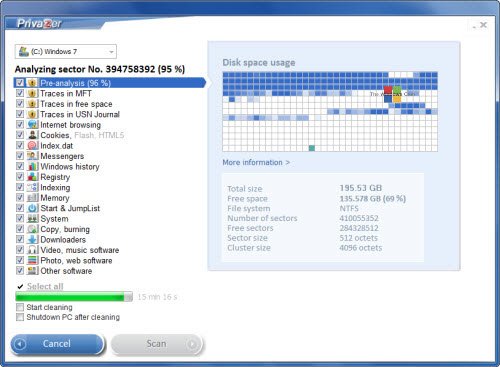Uncheck the Pre-analysis checkbox

coord(20,83)
